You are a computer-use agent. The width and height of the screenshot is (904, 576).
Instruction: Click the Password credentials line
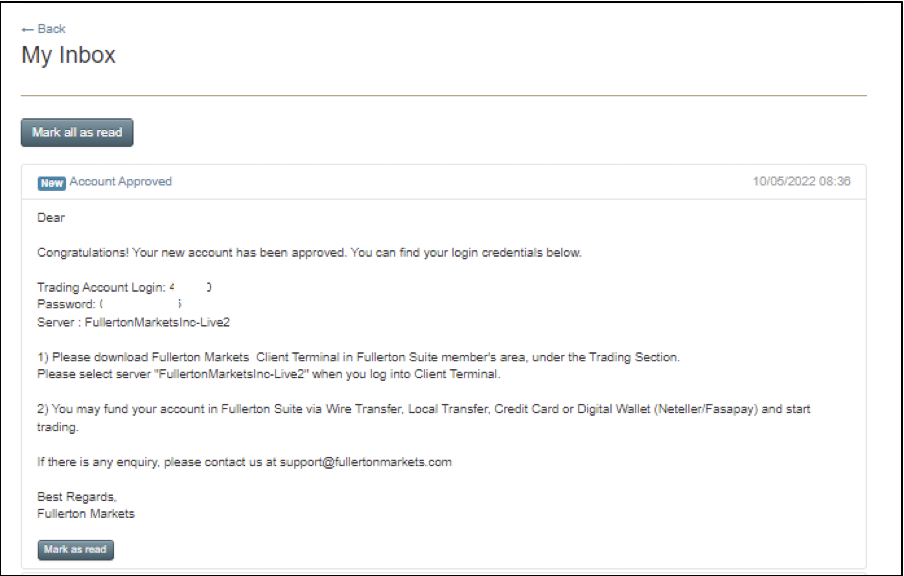point(110,304)
